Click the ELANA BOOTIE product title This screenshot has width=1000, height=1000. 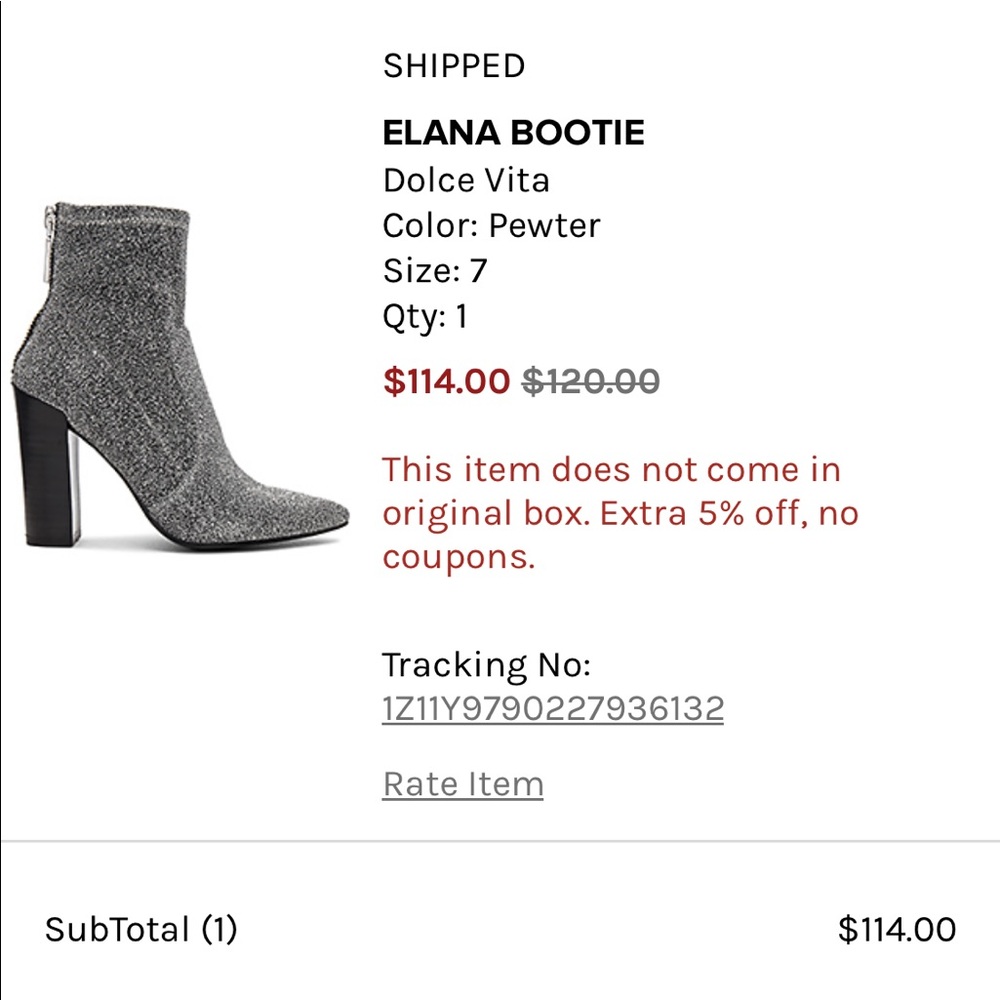512,131
